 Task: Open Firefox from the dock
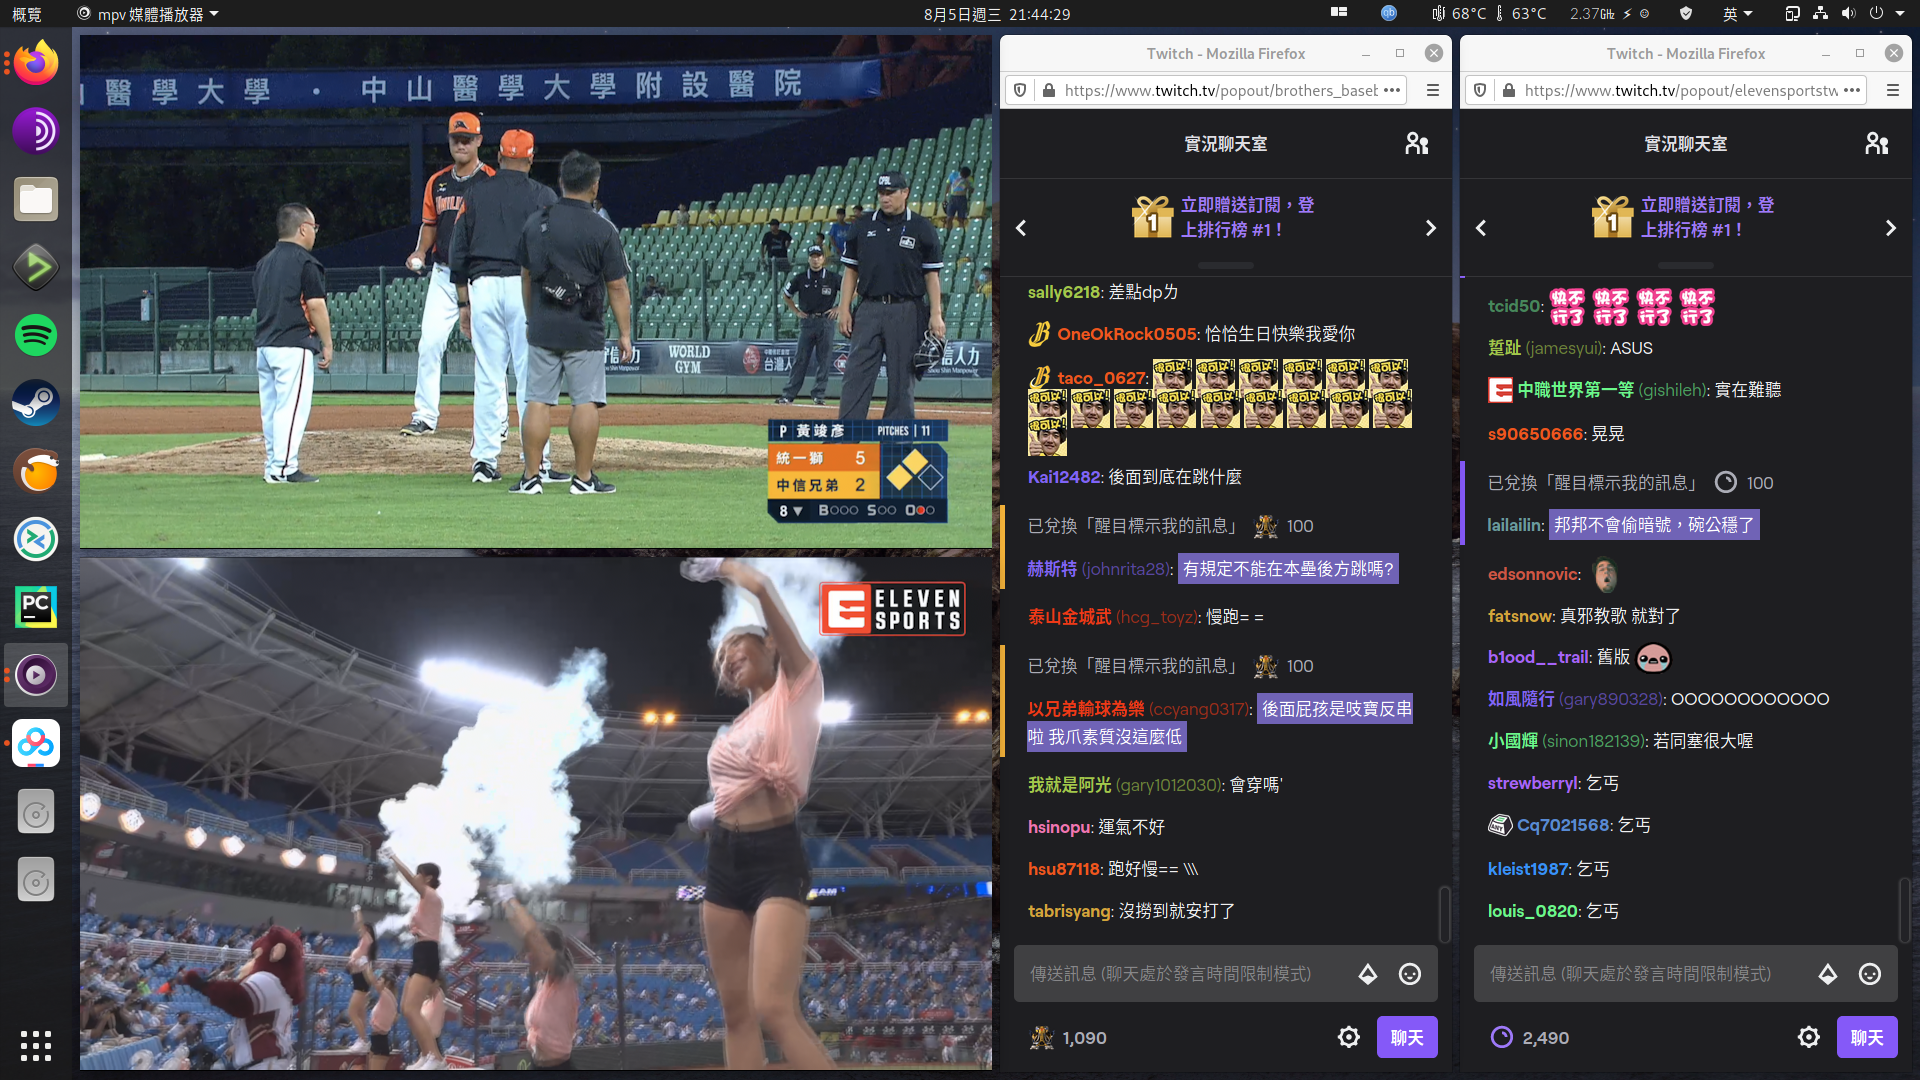click(36, 63)
